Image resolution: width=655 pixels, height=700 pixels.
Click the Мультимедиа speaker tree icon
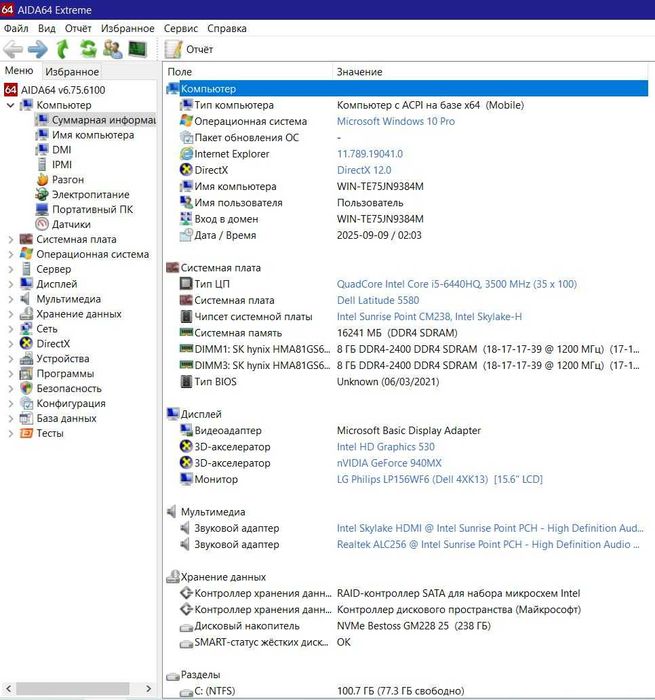click(25, 299)
